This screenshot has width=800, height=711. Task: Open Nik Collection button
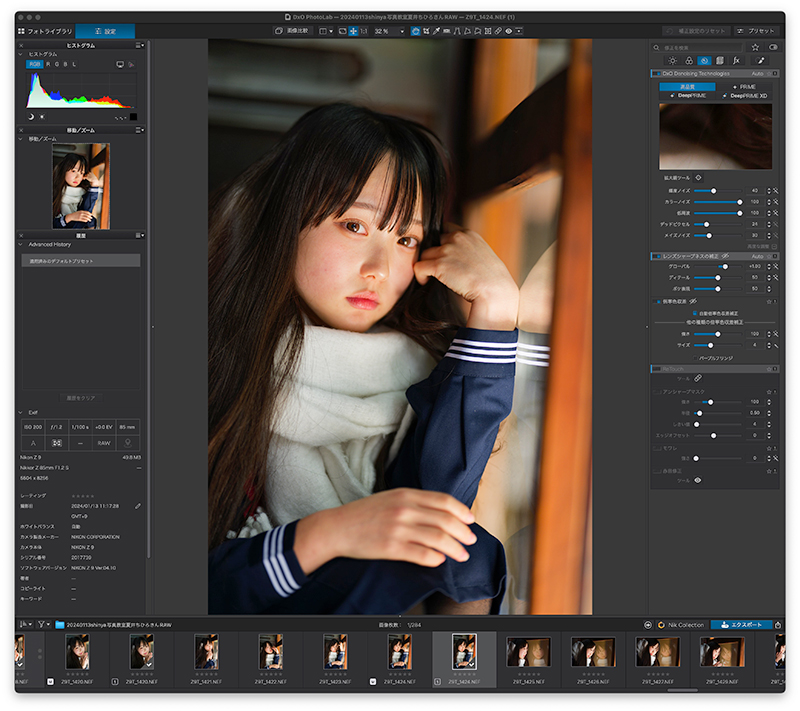click(x=680, y=625)
